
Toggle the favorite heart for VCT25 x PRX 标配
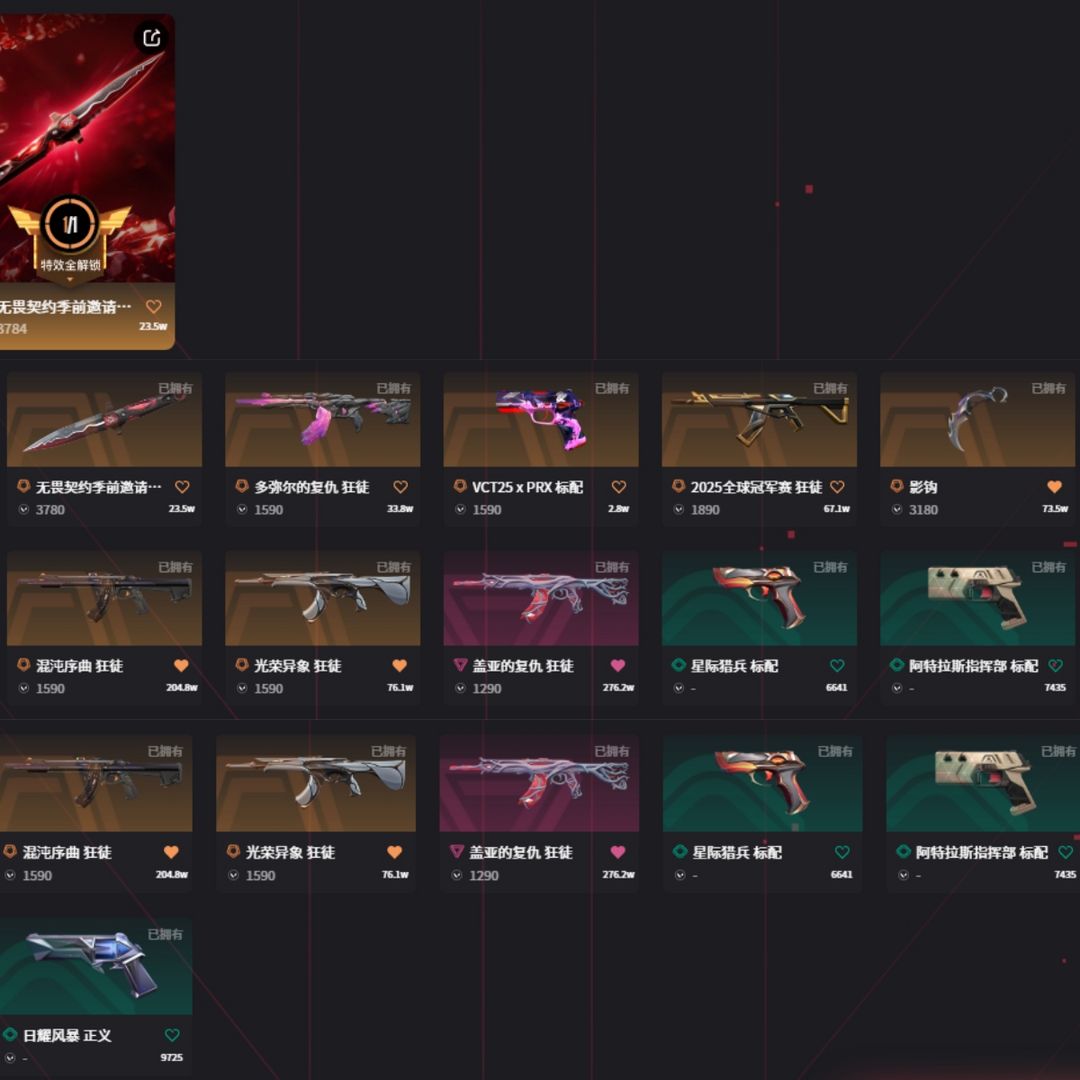(619, 487)
